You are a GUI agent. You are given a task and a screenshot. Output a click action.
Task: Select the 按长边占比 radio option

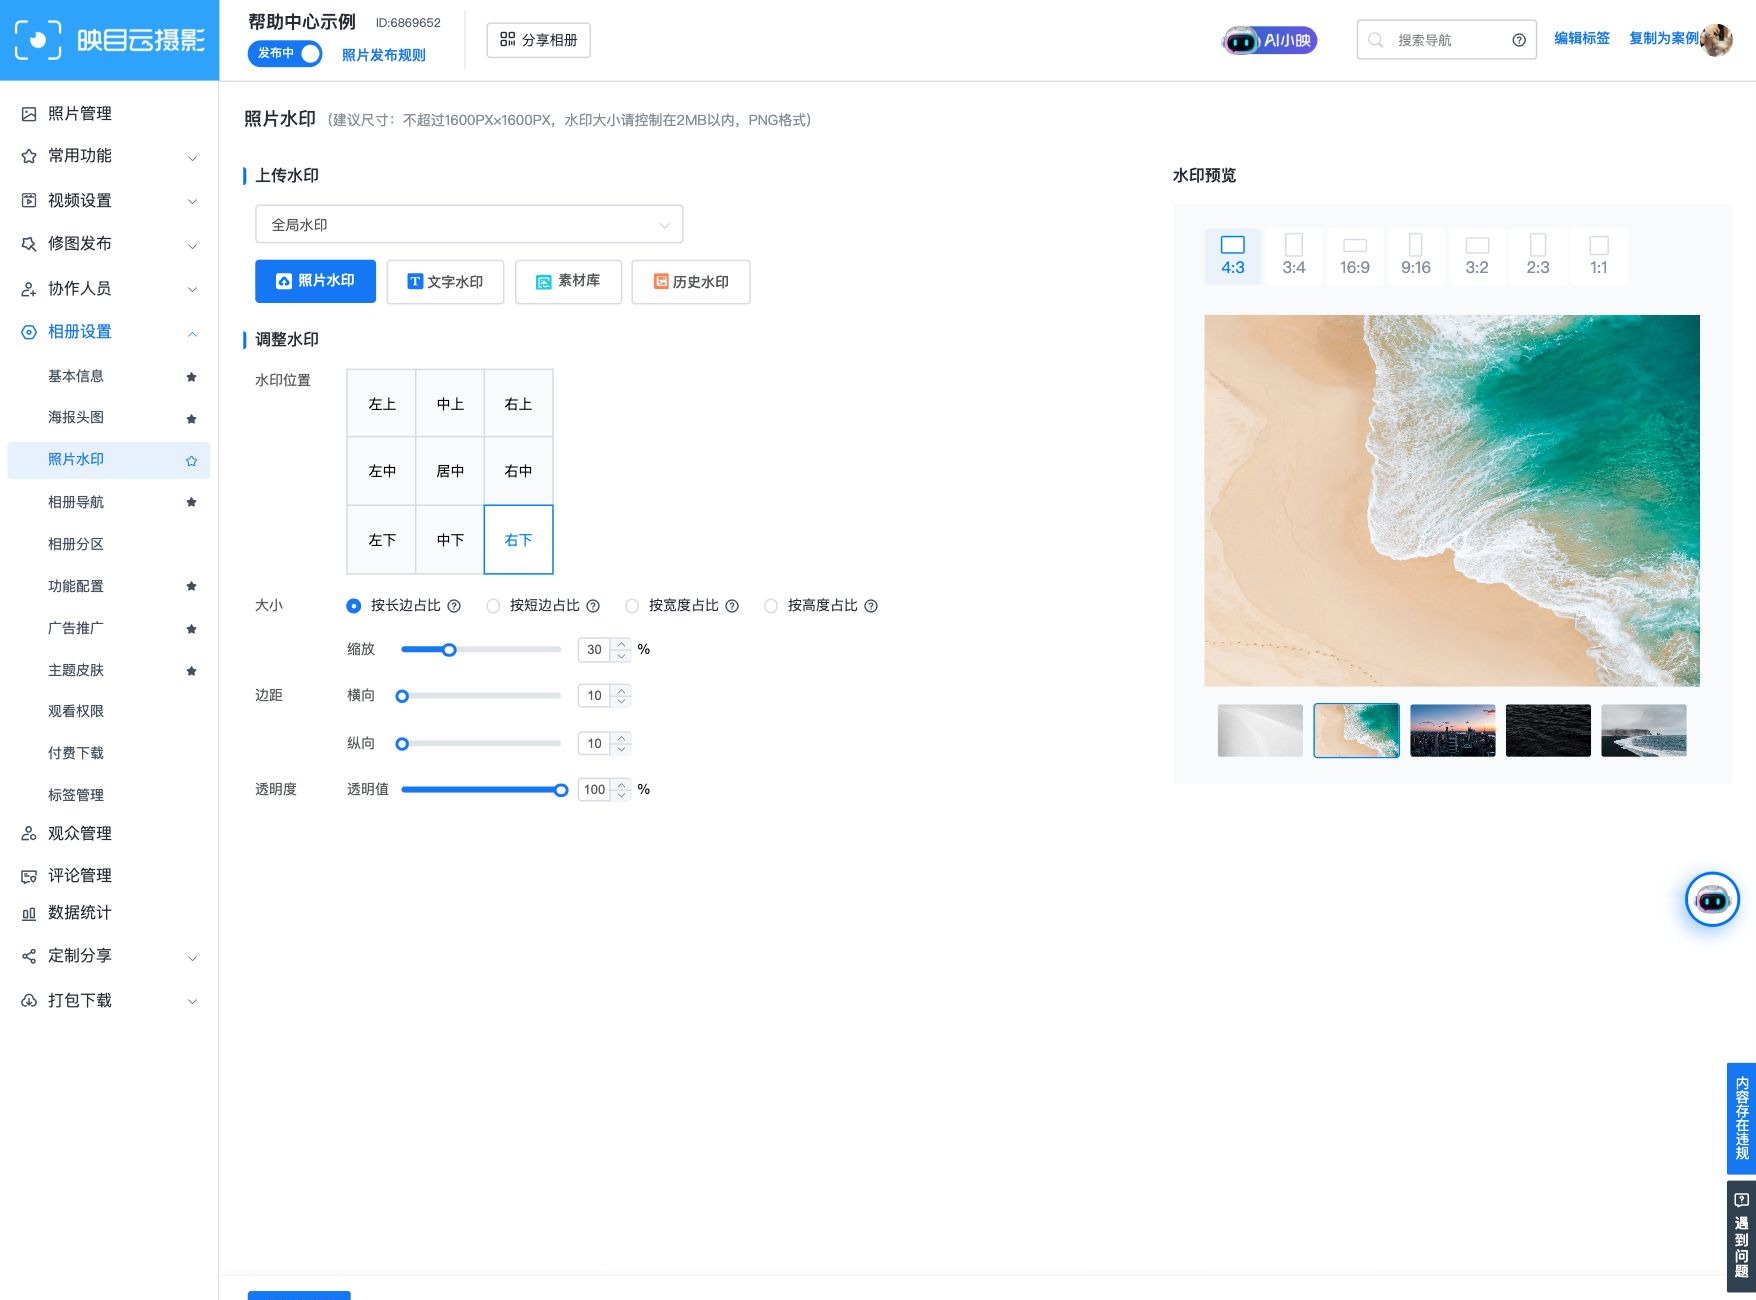coord(353,606)
